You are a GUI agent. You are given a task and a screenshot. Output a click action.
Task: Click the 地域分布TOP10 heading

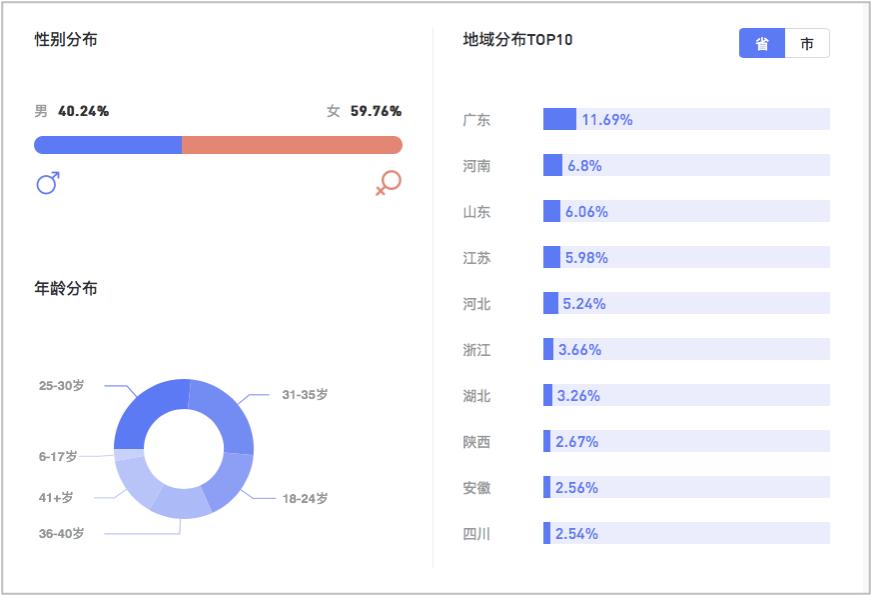pos(517,40)
